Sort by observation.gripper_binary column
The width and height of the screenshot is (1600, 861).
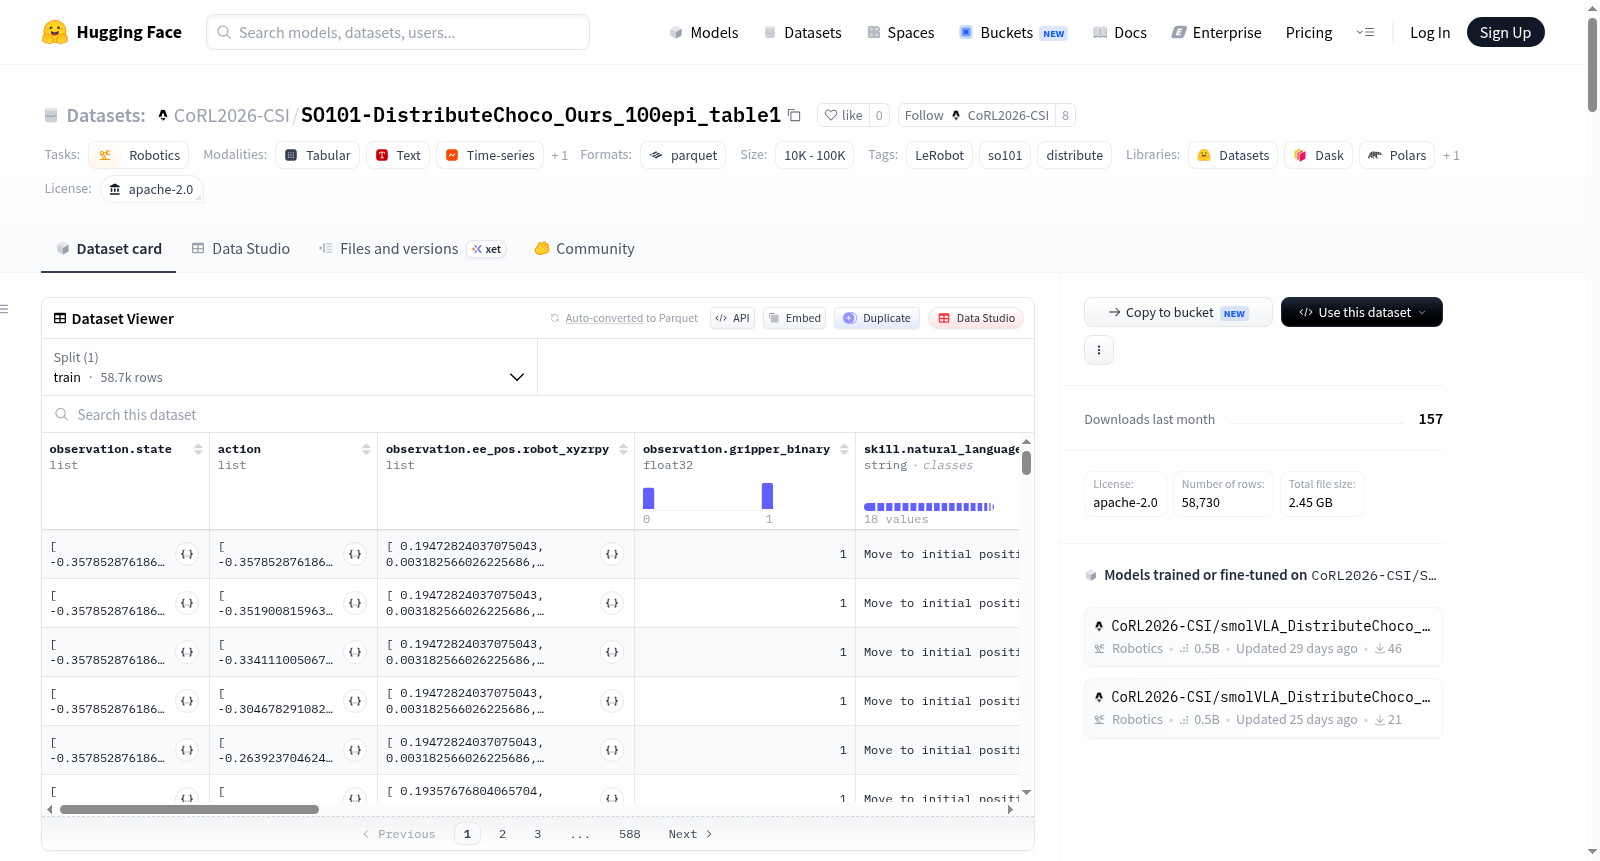844,449
